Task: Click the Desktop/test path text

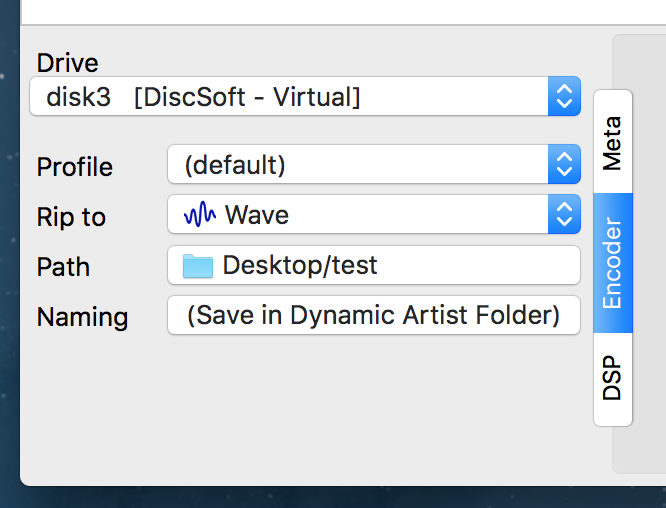Action: point(300,265)
